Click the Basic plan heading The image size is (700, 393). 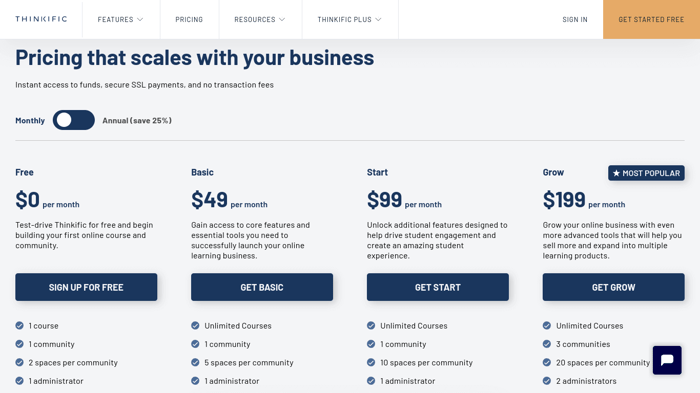pyautogui.click(x=202, y=172)
